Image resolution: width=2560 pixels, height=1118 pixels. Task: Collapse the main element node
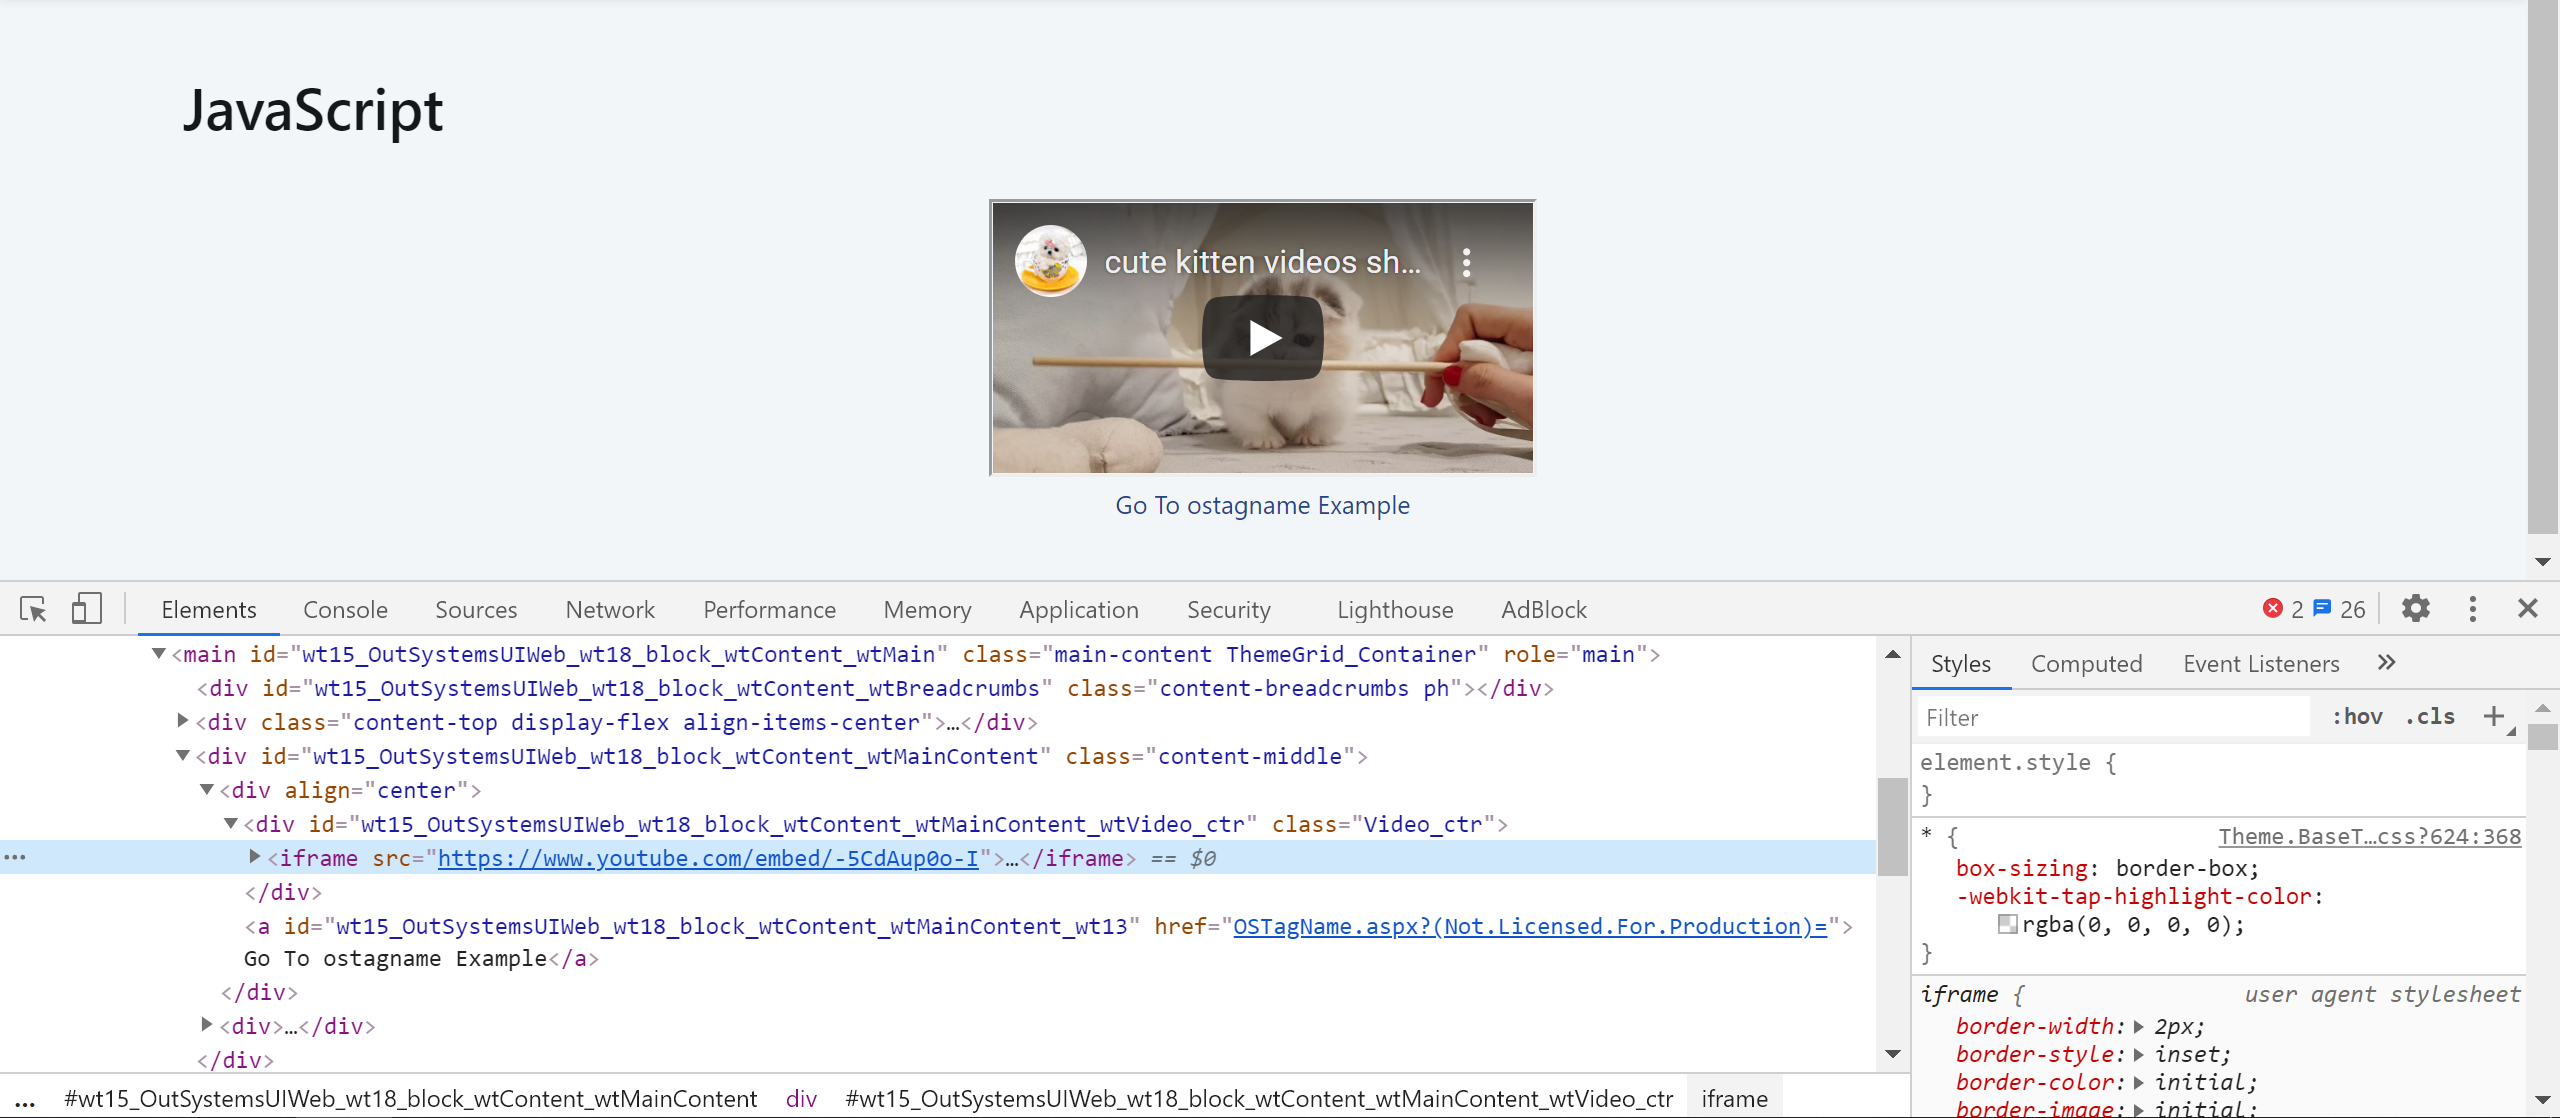tap(159, 654)
